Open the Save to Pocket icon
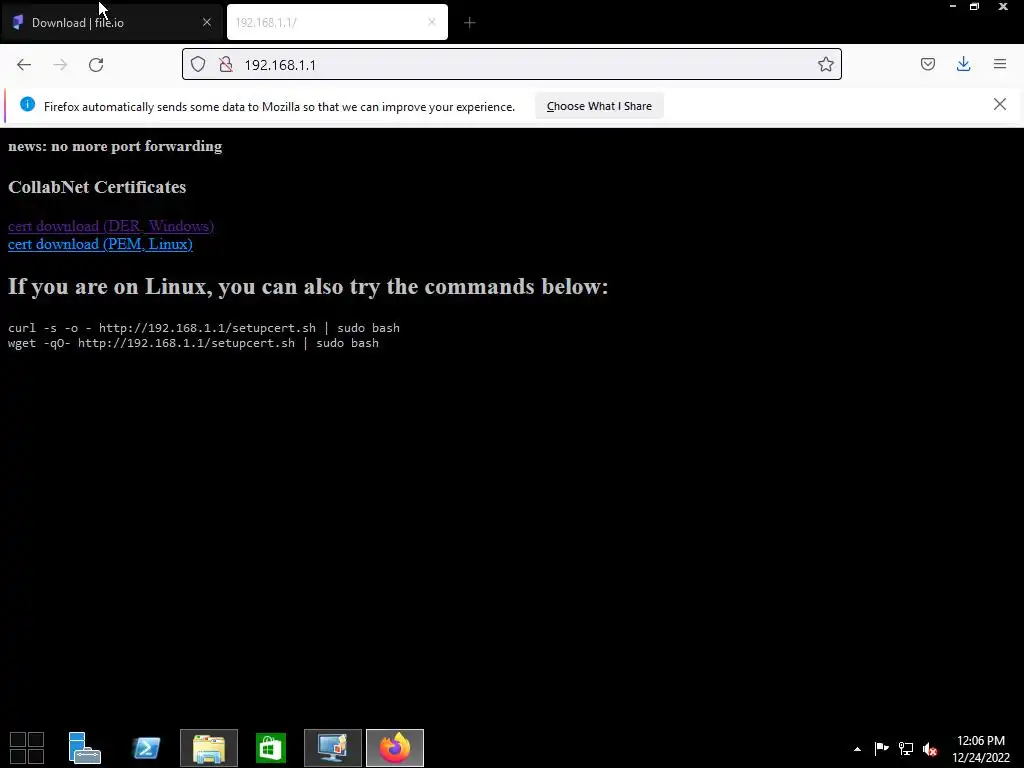 [927, 64]
